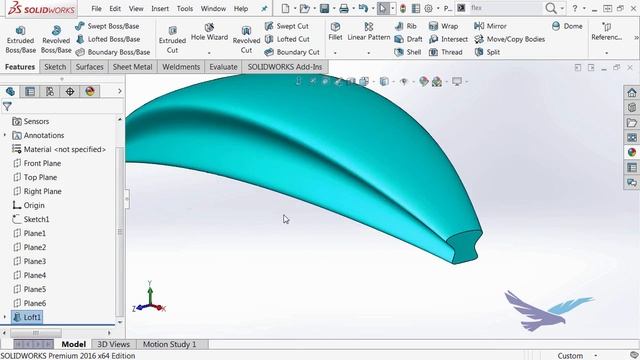Screen dimensions: 640x360
Task: Open the Motion Study 1 tab
Action: pyautogui.click(x=169, y=344)
